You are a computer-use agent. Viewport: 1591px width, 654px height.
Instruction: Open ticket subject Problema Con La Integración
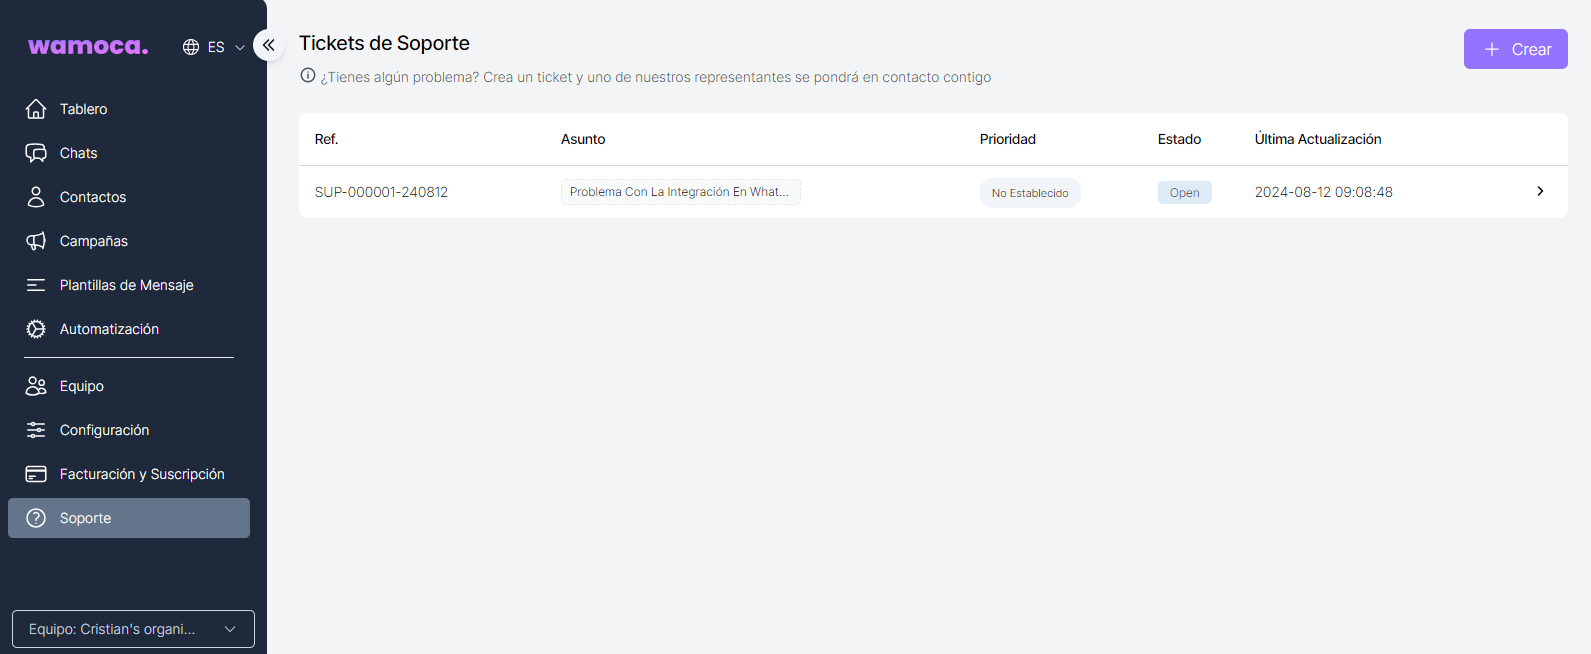[680, 192]
